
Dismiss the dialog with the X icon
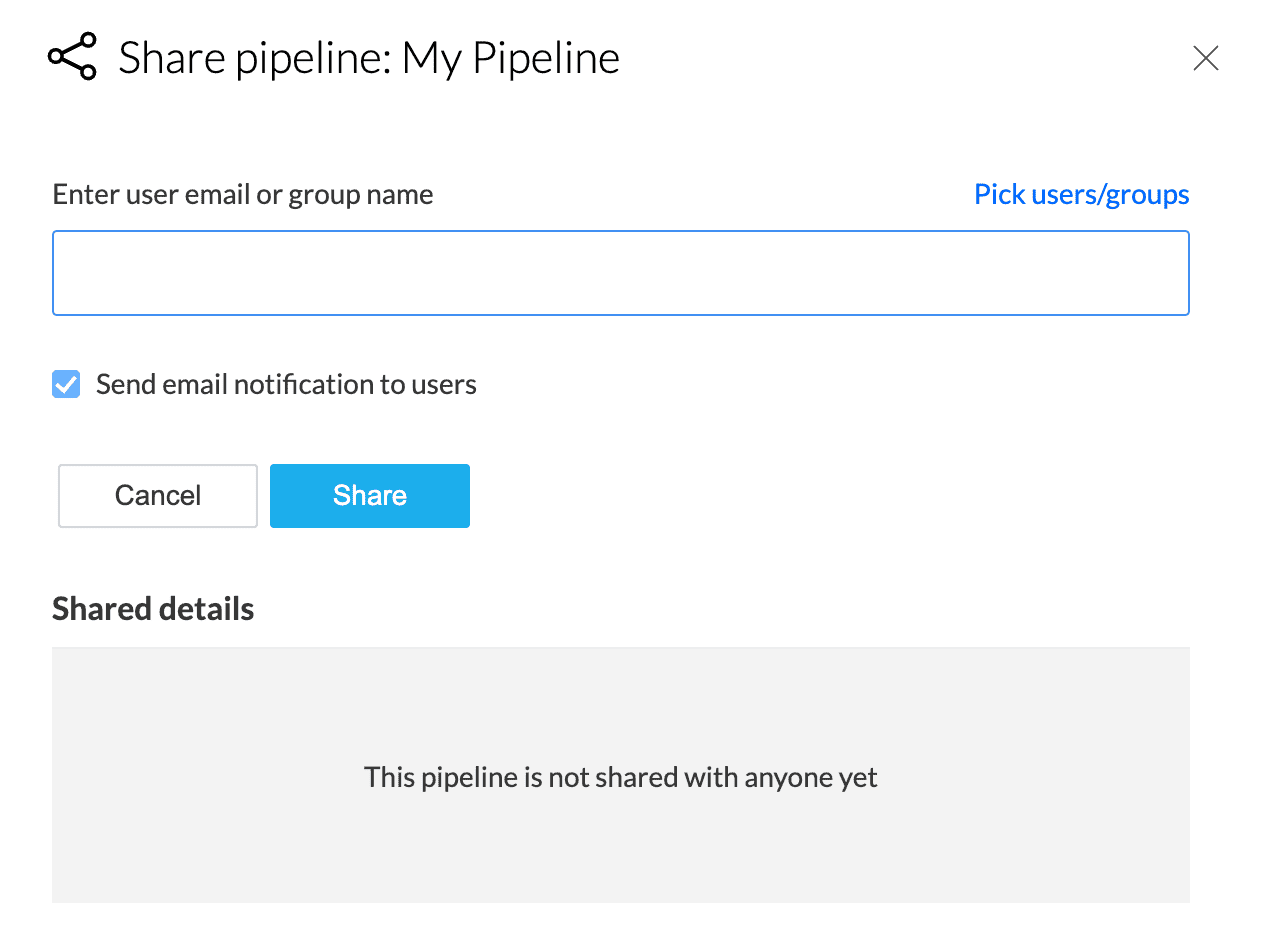pos(1206,59)
